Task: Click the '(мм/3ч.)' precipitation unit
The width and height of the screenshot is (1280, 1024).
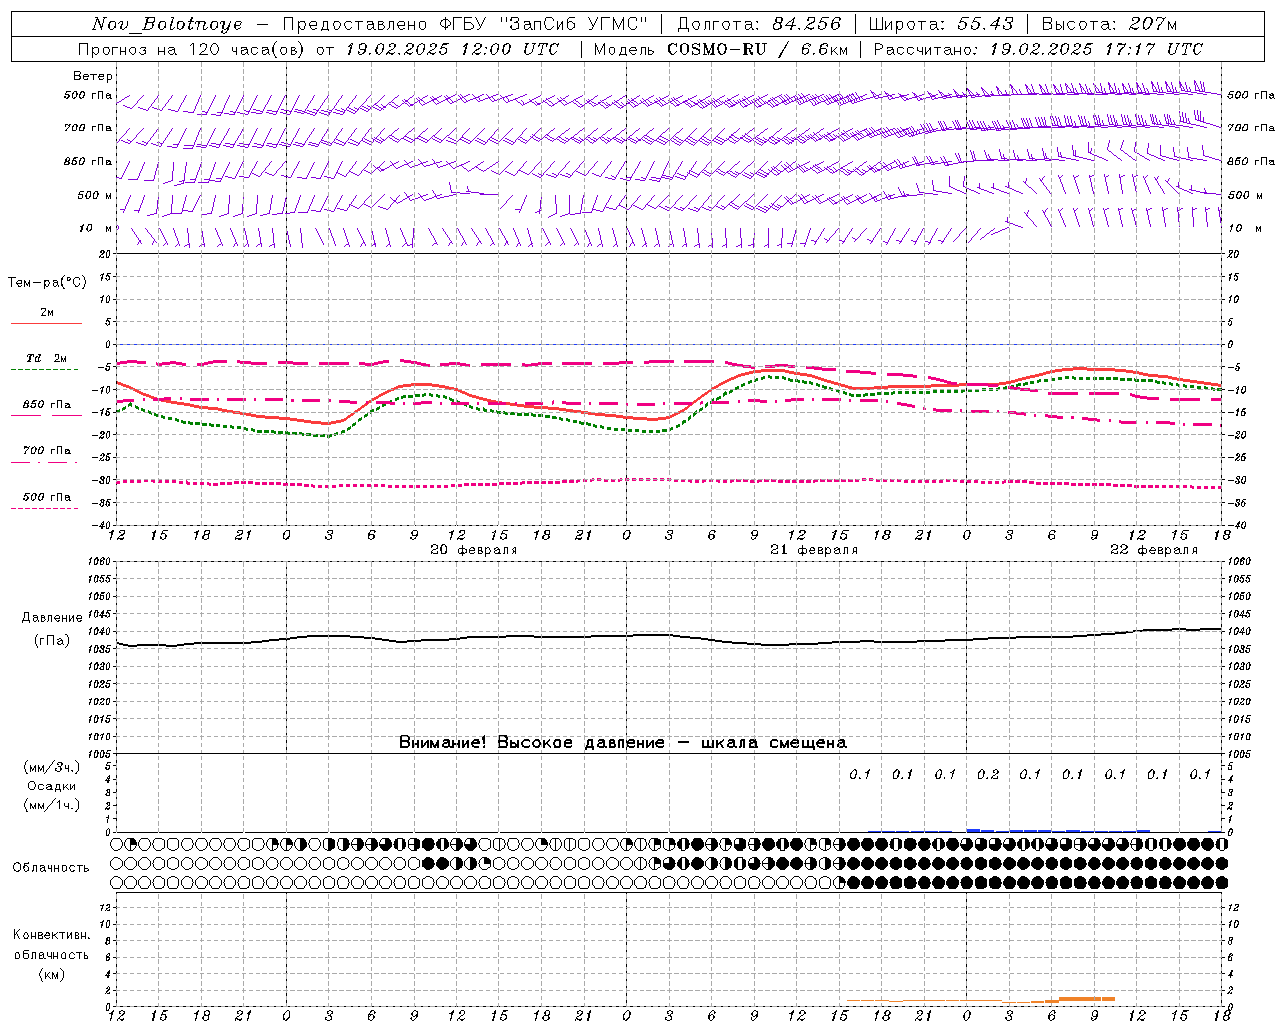Action: pos(52,767)
